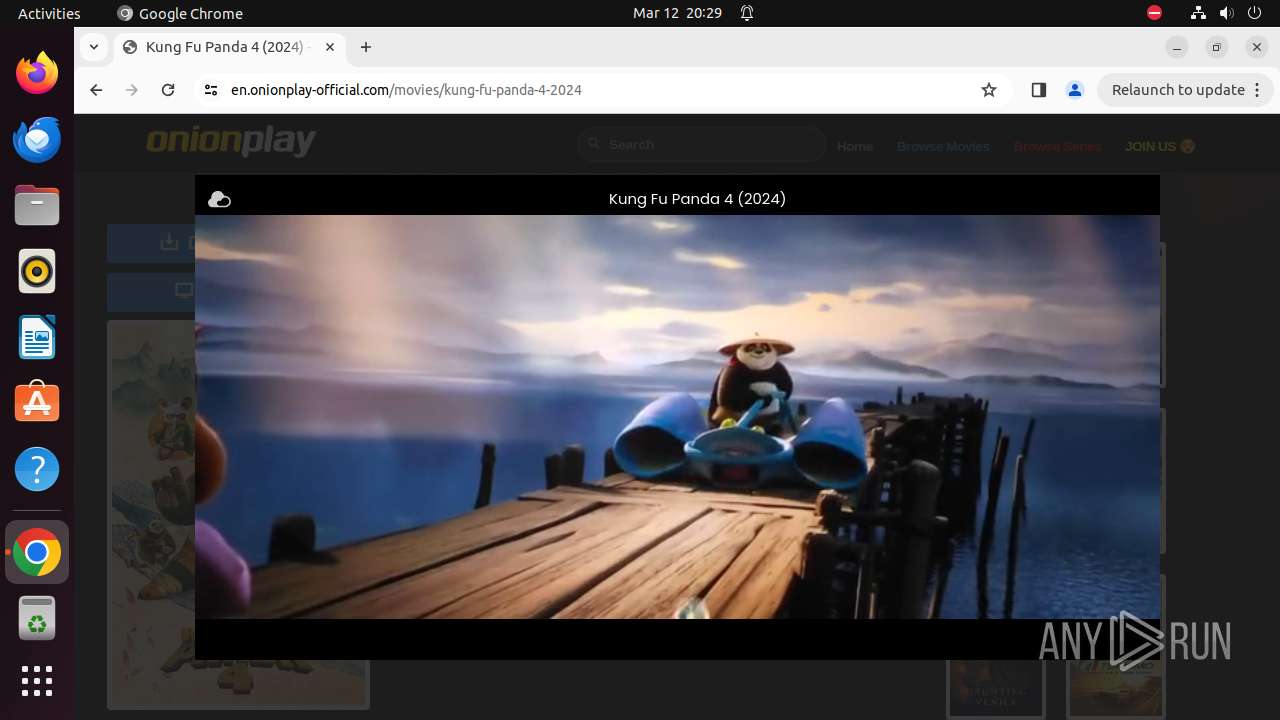Screen dimensions: 1280x720
Task: Click Relaunch to update button
Action: pyautogui.click(x=1185, y=90)
